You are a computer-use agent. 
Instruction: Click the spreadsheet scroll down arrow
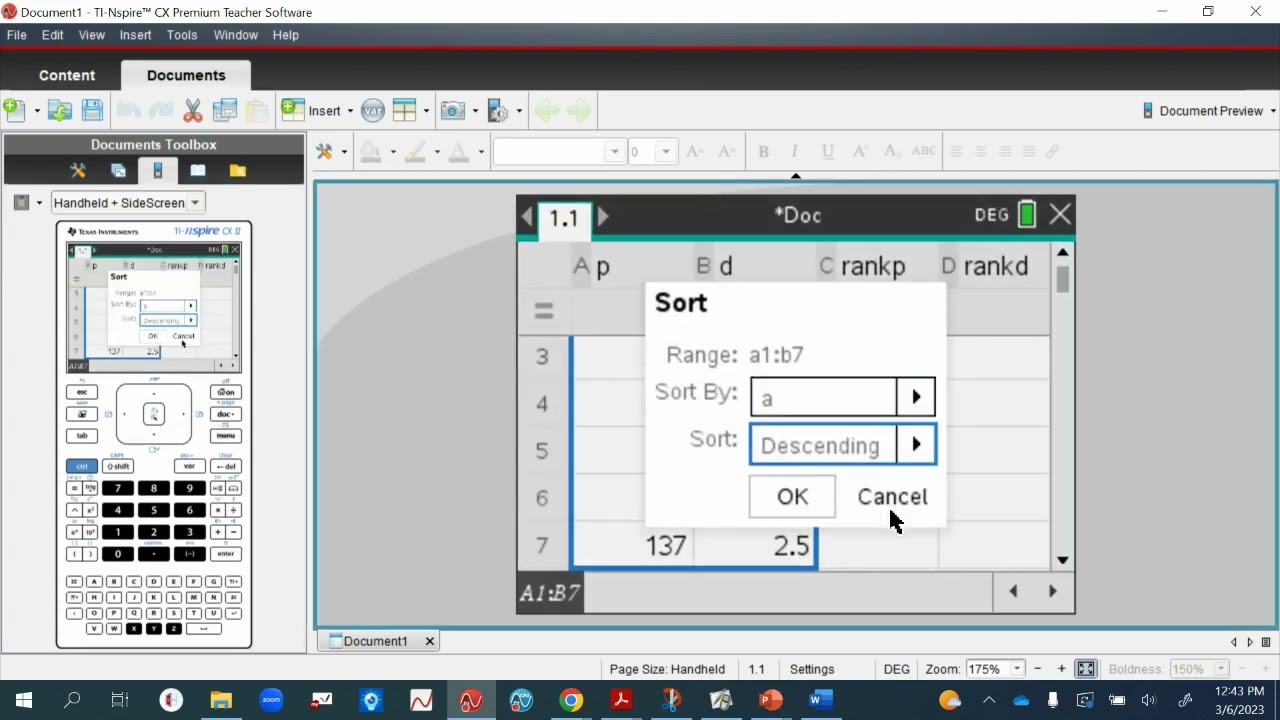tap(1062, 560)
